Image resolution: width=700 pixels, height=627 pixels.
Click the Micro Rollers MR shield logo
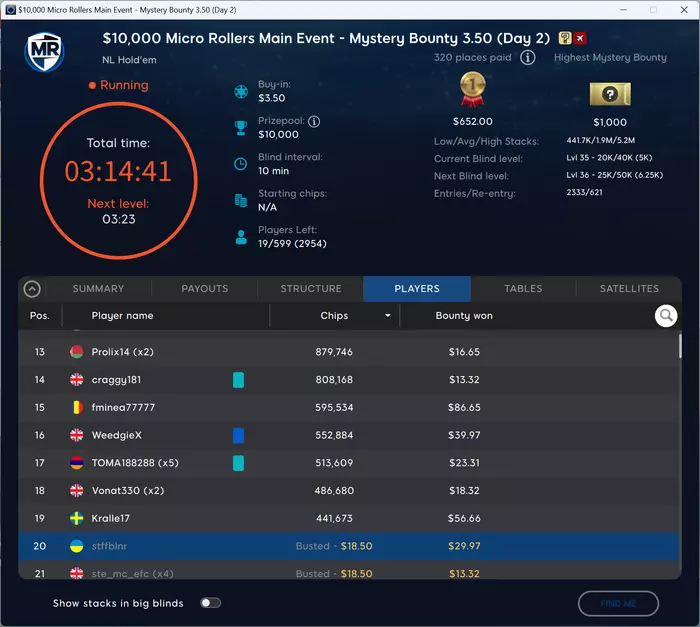[44, 52]
